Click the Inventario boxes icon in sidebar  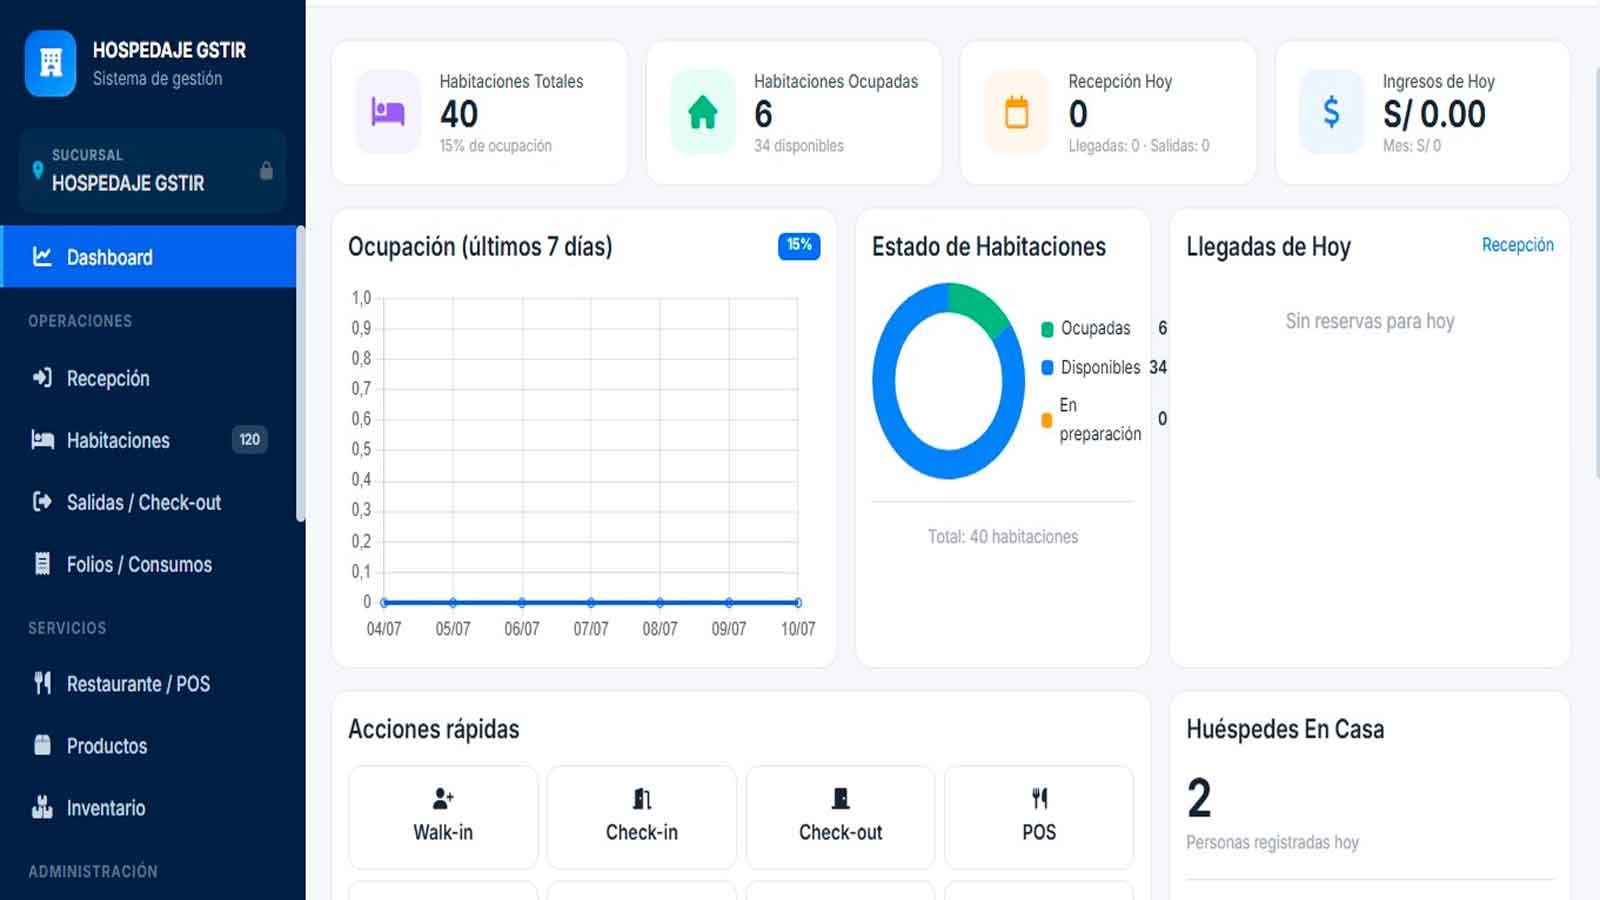click(42, 807)
